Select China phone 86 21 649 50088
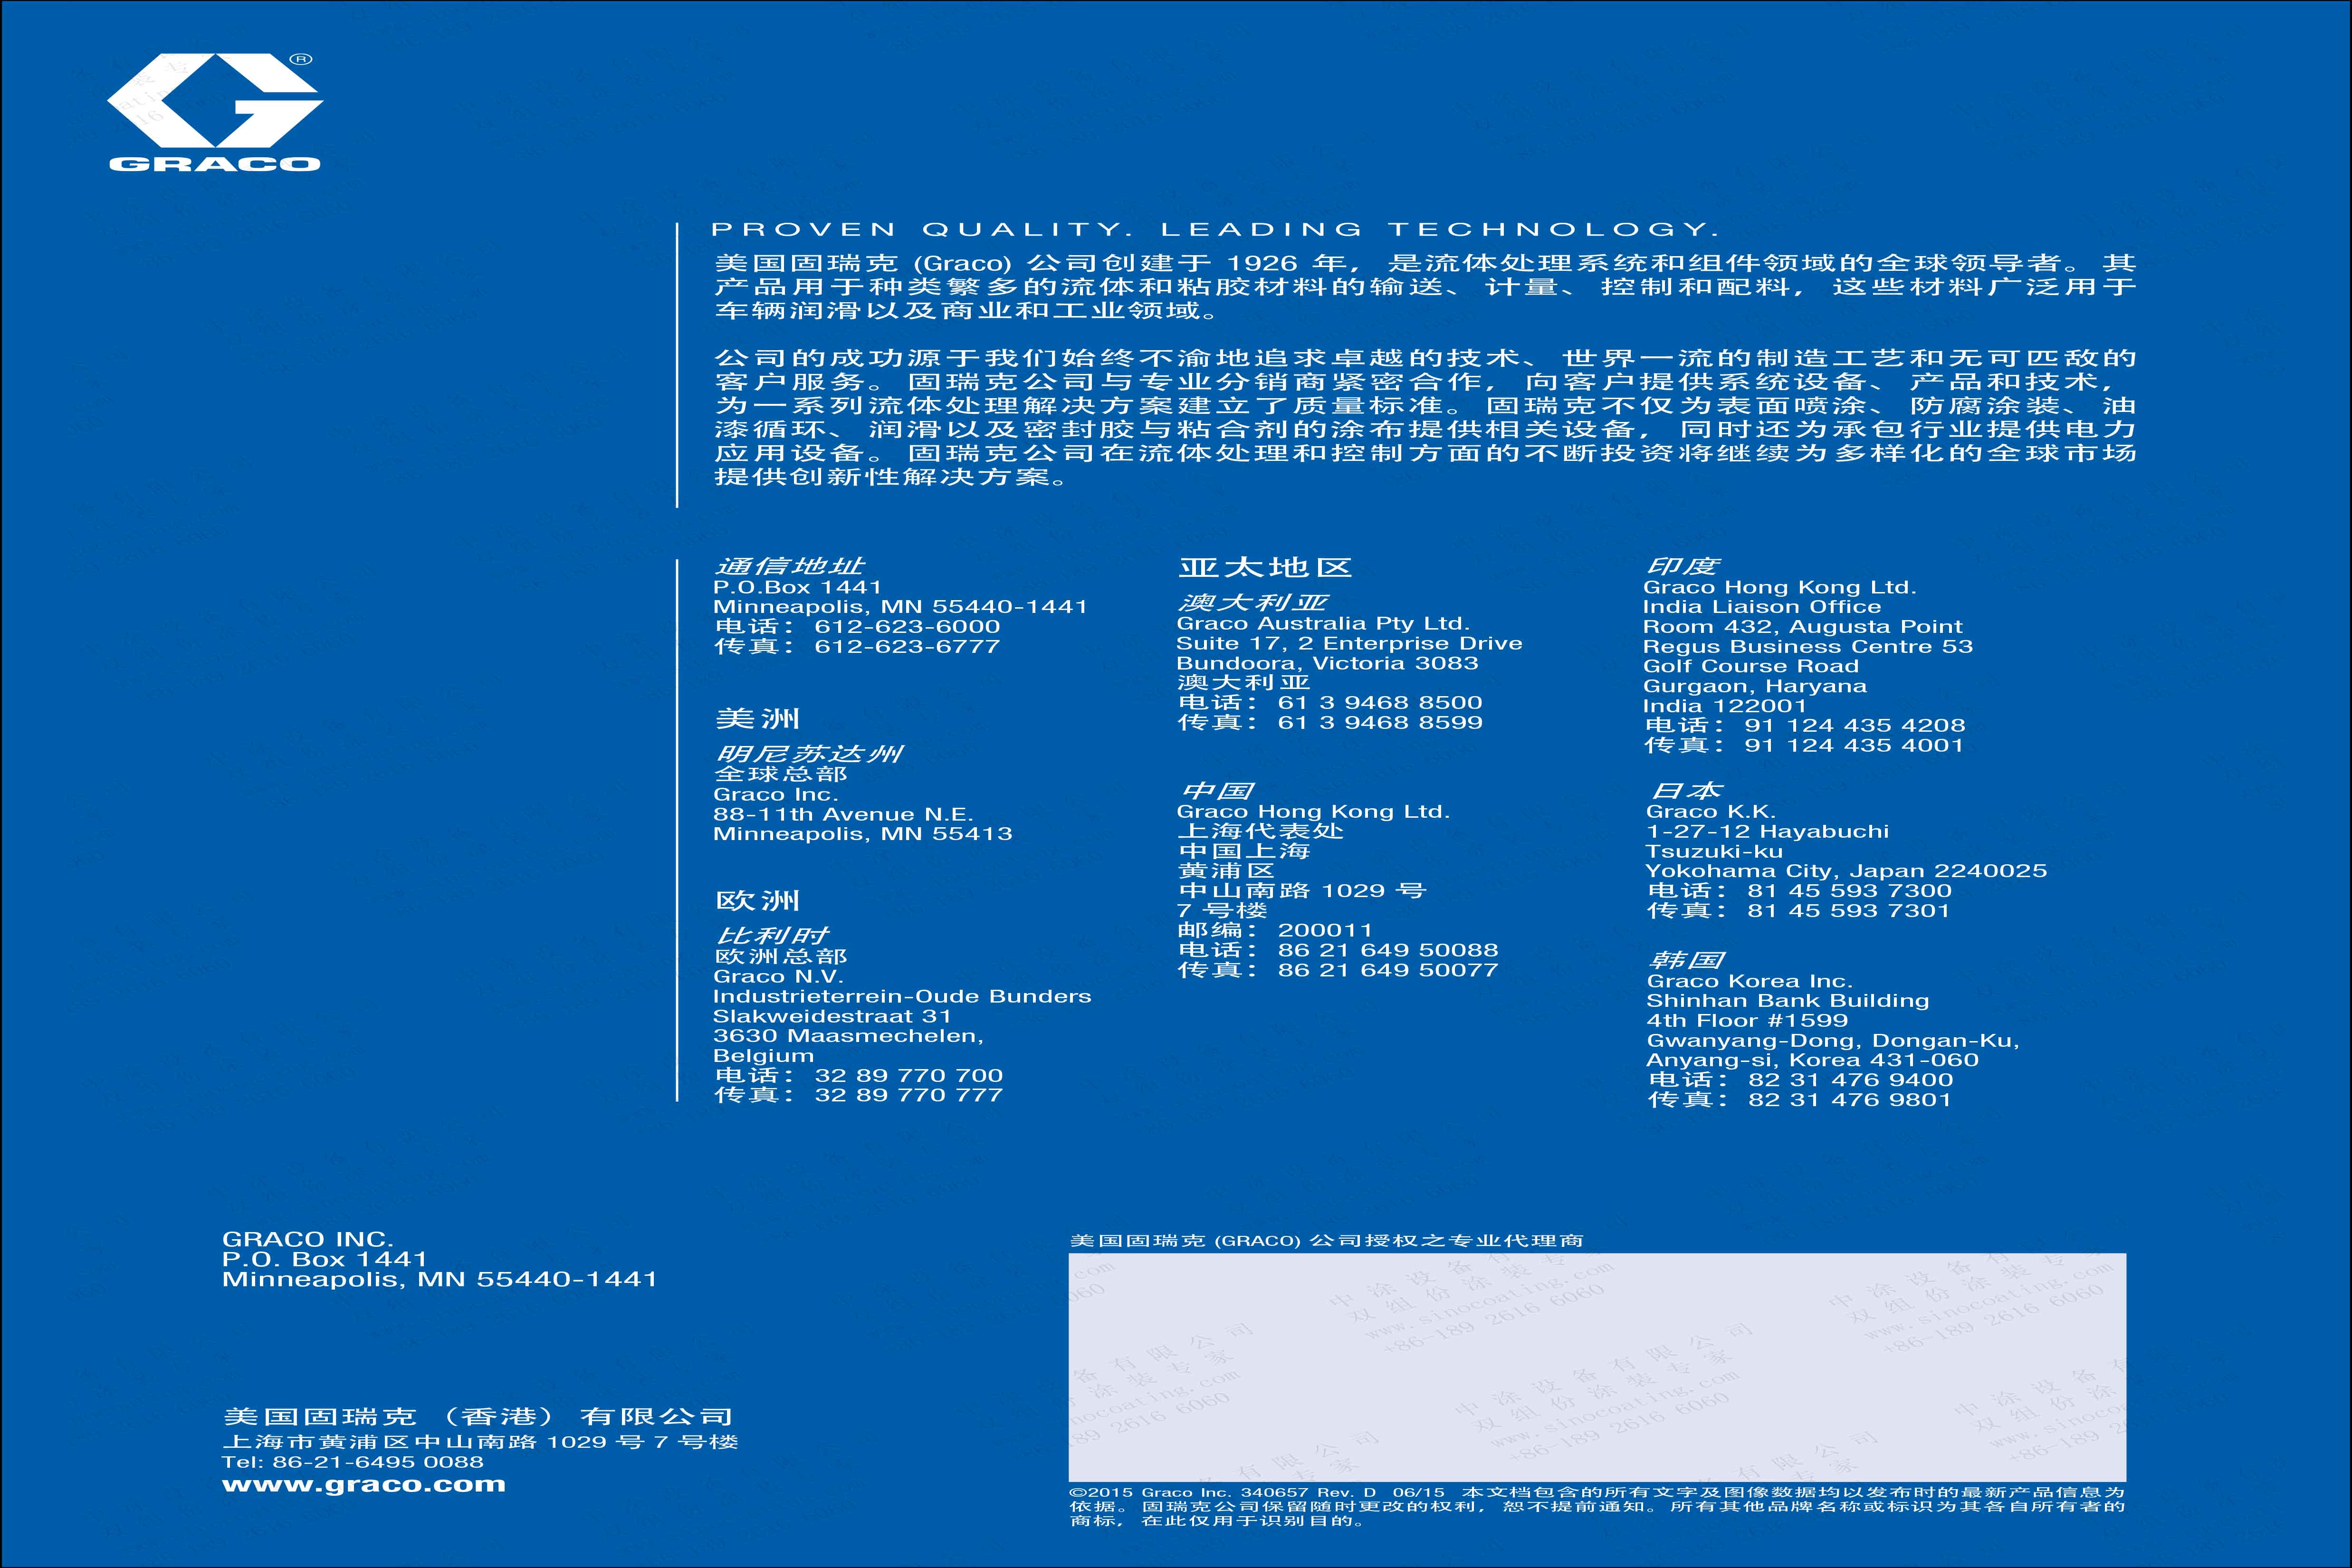This screenshot has height=1568, width=2352. tap(1388, 950)
